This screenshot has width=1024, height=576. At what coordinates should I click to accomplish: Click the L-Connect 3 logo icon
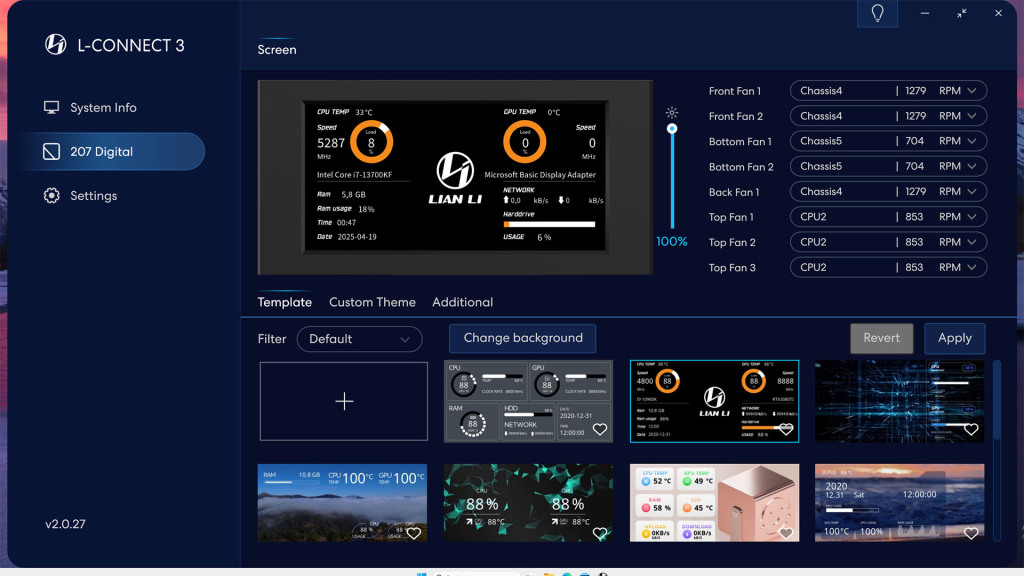click(x=56, y=44)
